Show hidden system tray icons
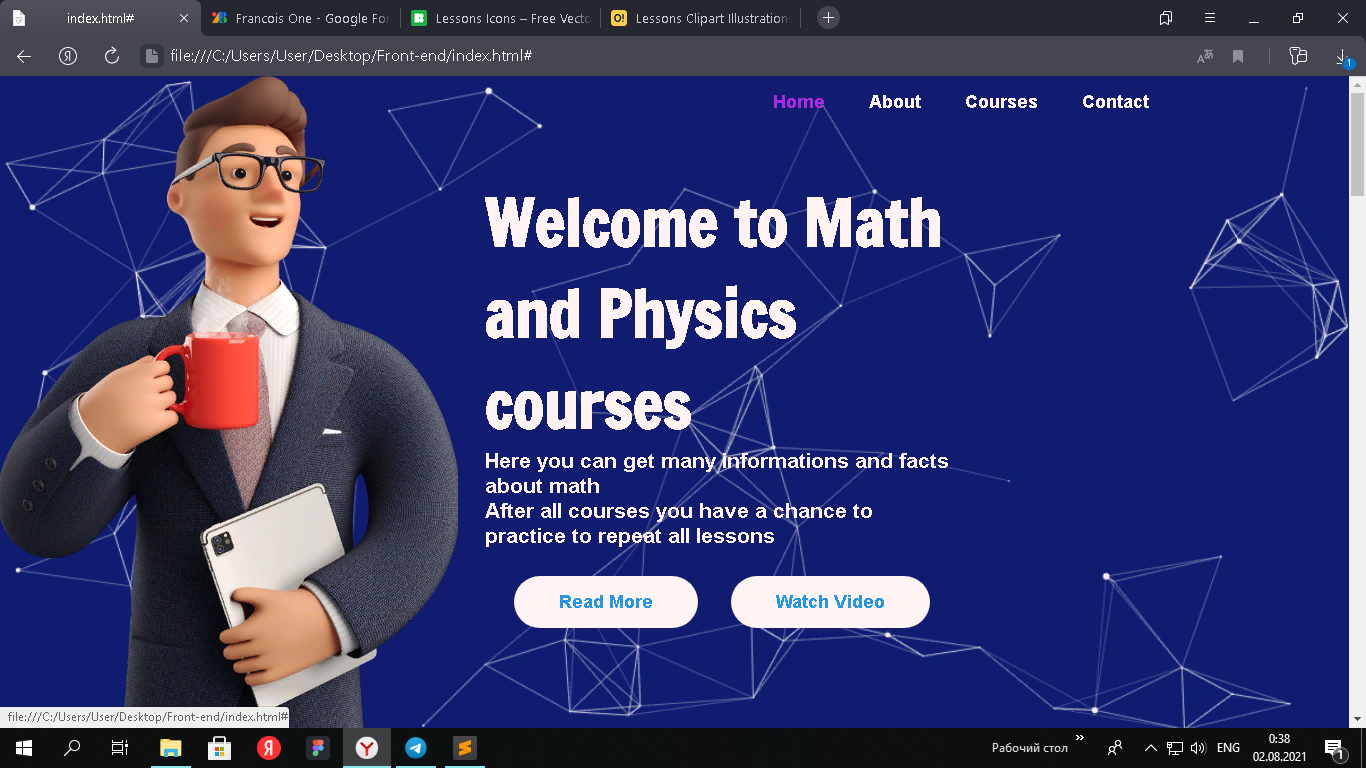The width and height of the screenshot is (1366, 768). (x=1150, y=748)
